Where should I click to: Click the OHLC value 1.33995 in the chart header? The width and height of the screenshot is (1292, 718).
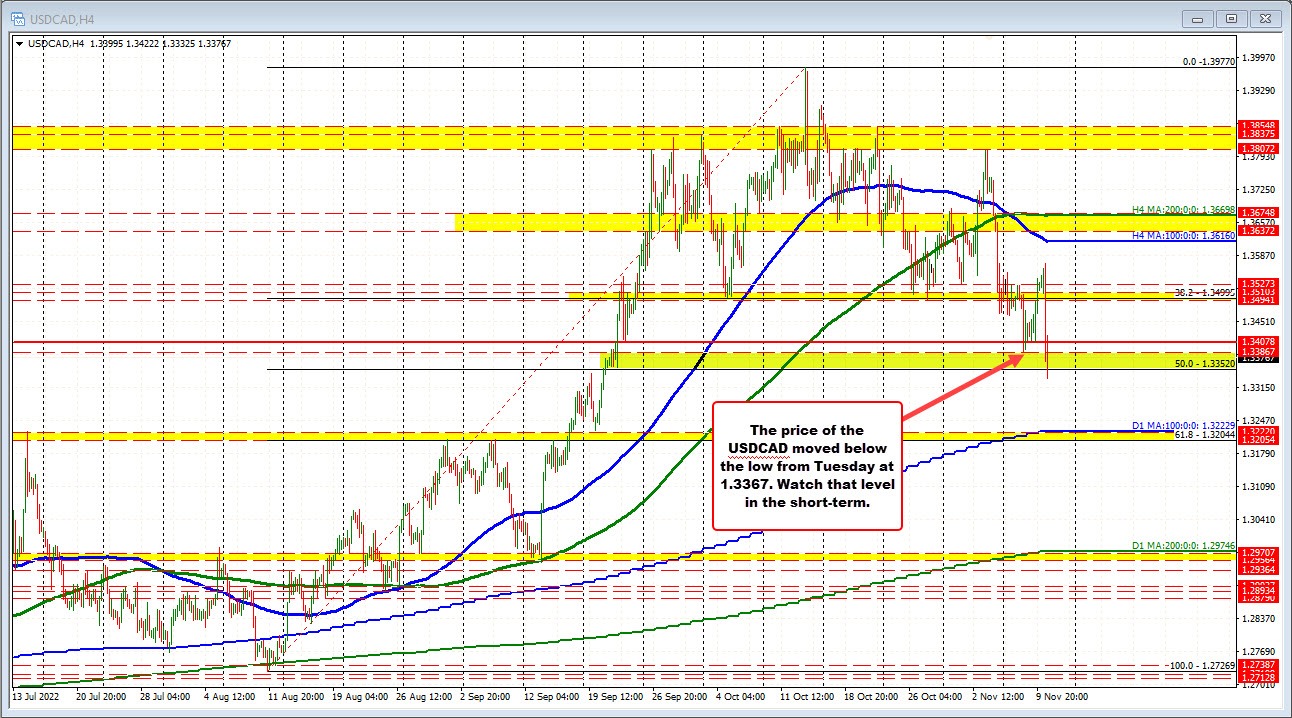(105, 42)
